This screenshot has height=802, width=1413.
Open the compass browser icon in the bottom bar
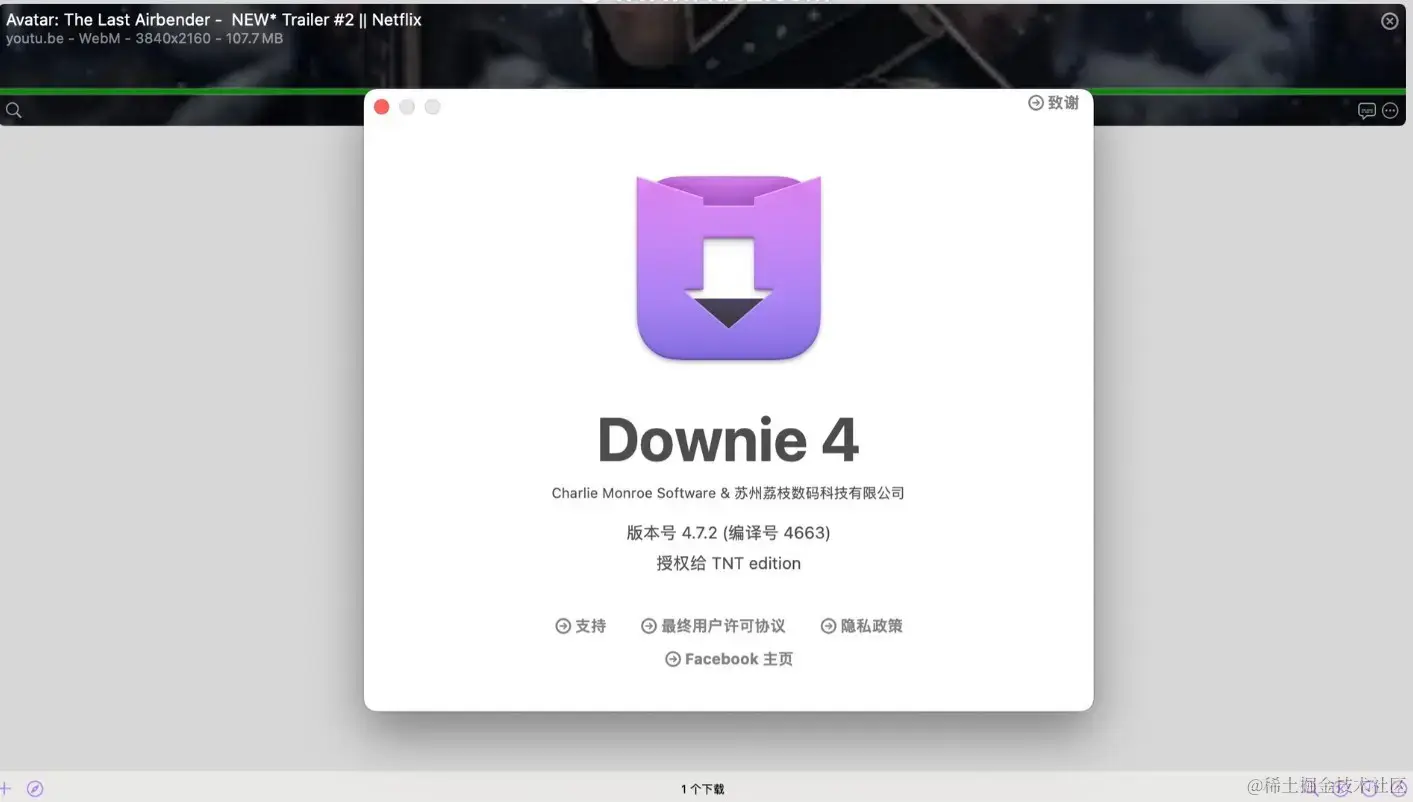pos(35,789)
